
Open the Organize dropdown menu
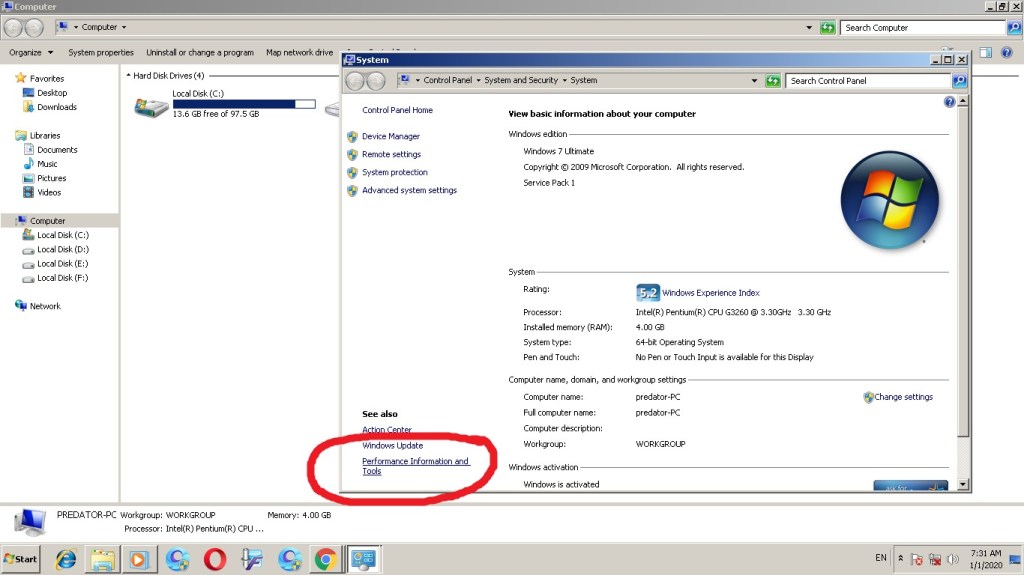click(x=31, y=53)
